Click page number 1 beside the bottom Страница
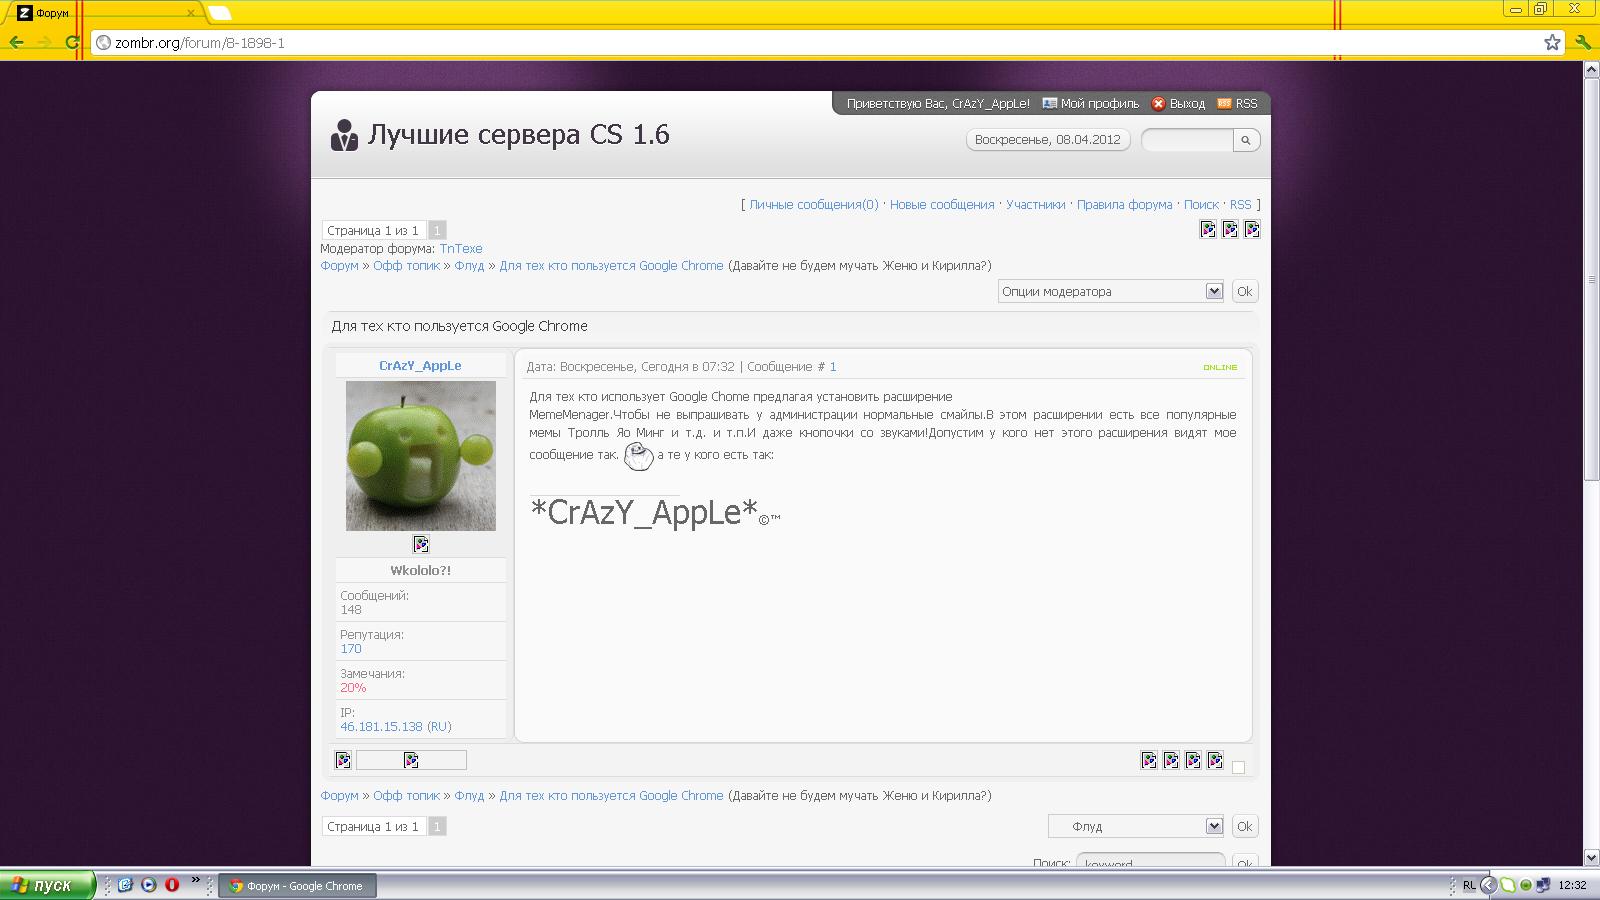1600x900 pixels. click(x=437, y=826)
